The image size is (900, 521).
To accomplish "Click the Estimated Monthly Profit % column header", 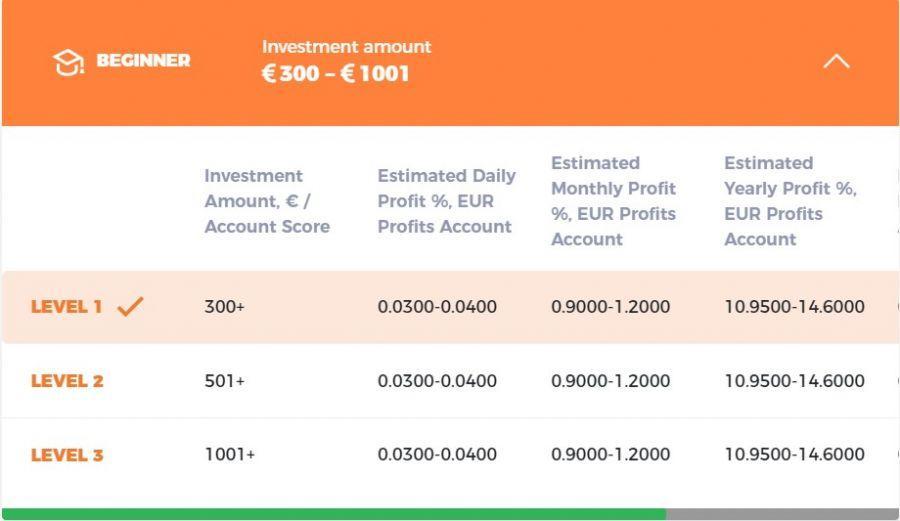I will coord(613,201).
